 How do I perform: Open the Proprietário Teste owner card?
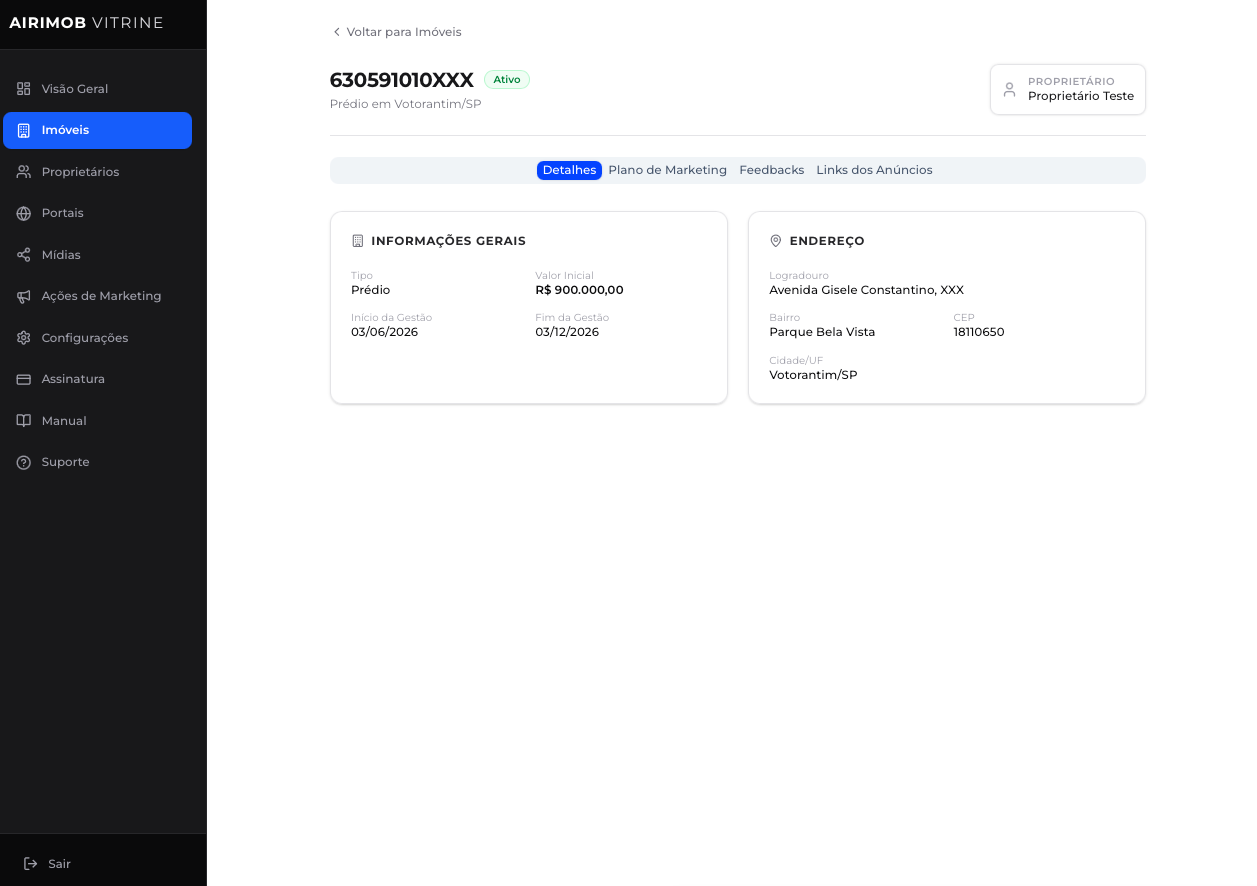(1068, 90)
